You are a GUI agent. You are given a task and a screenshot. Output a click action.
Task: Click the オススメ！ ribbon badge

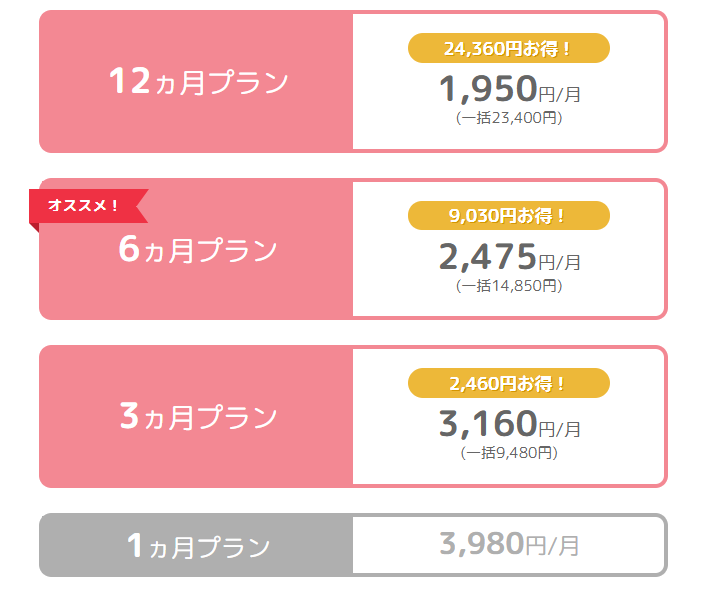pos(86,205)
